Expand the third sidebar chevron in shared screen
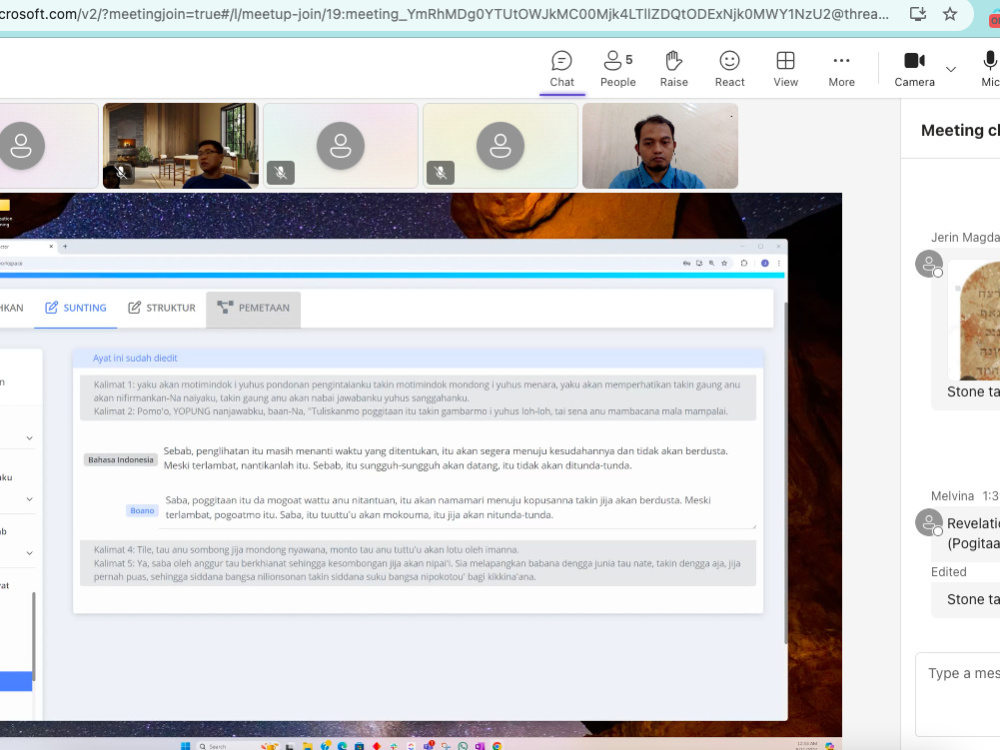This screenshot has height=750, width=1000. 29,553
